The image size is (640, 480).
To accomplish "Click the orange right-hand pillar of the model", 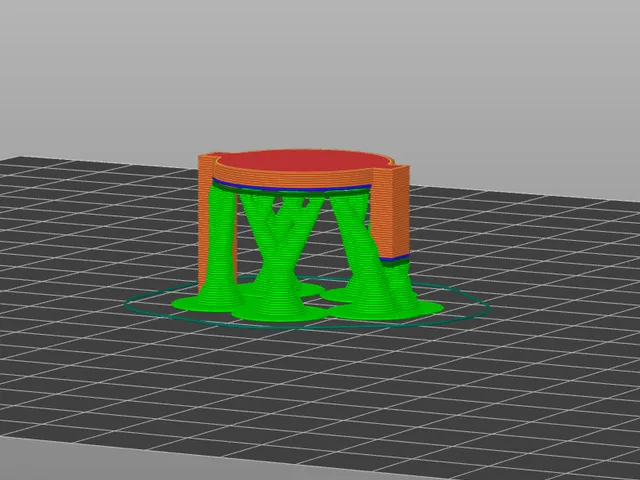I will tap(391, 211).
